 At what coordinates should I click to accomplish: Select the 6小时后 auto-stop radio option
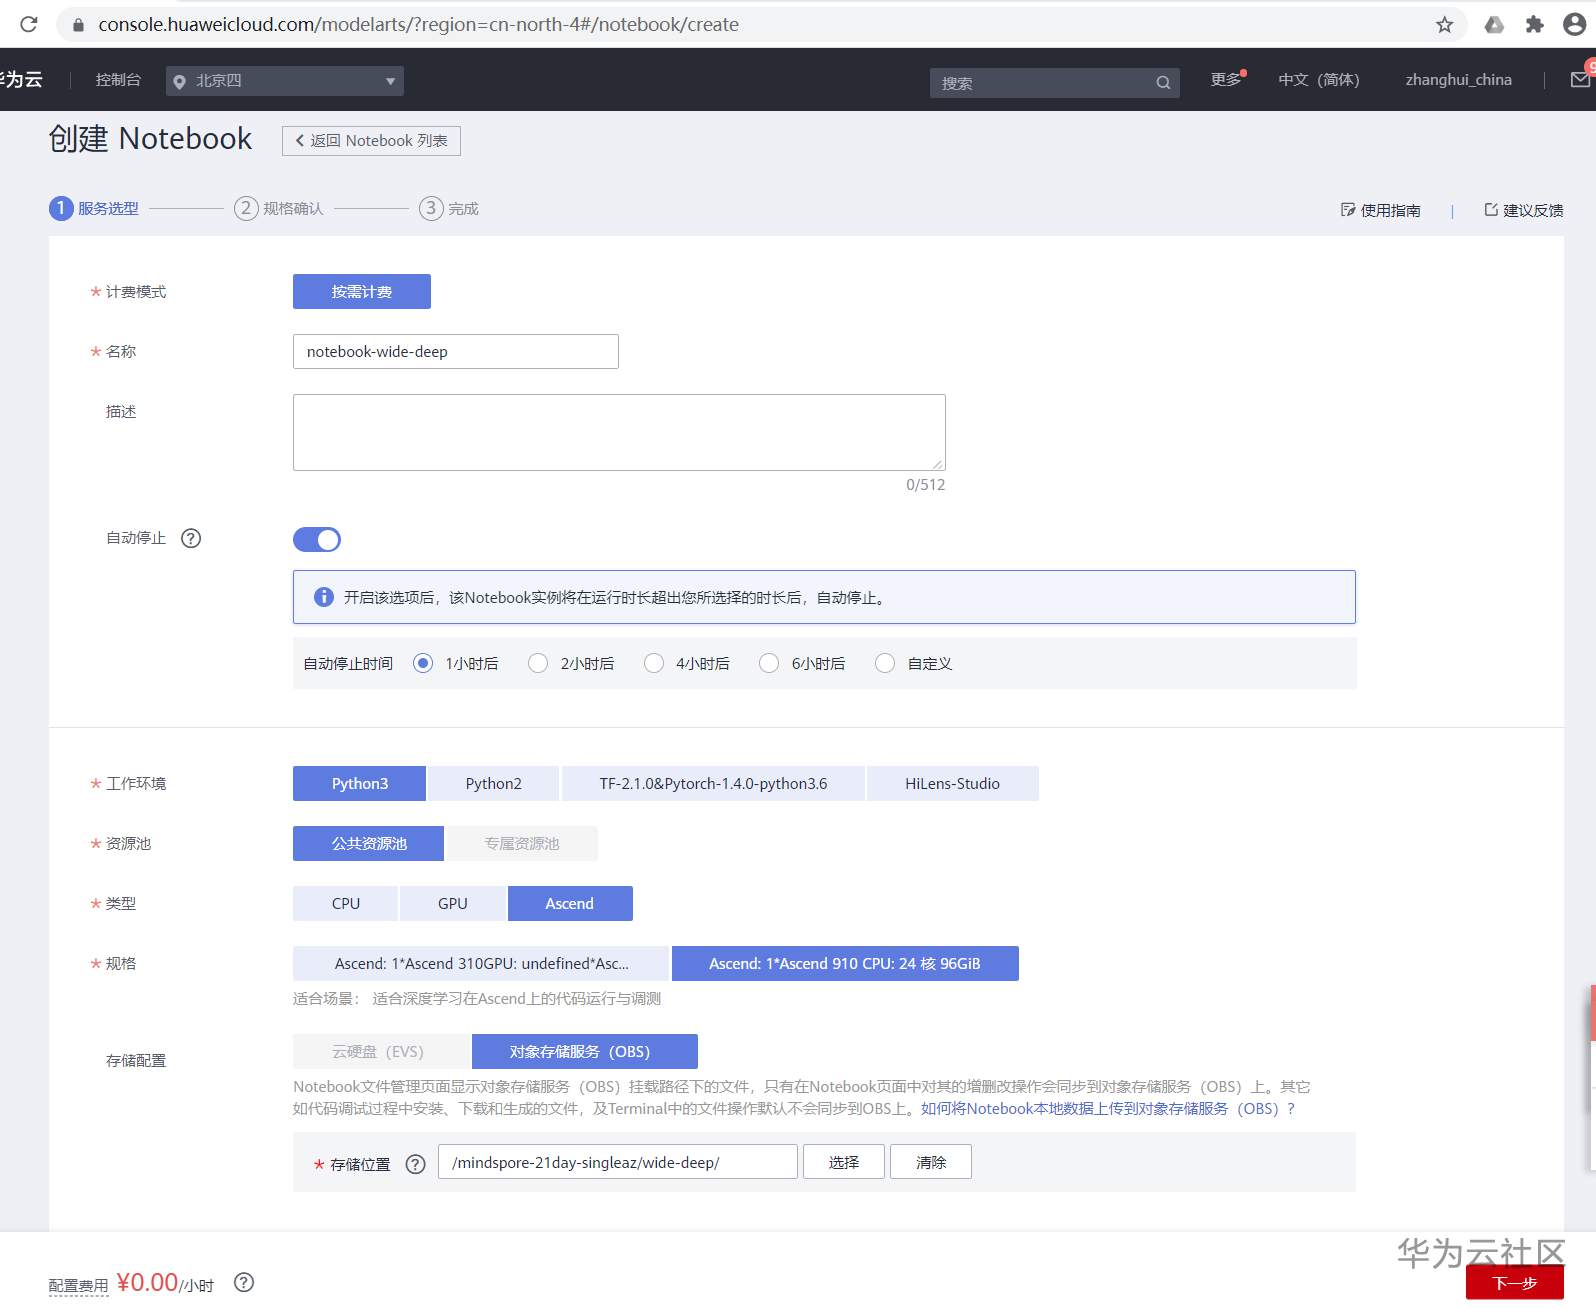[x=769, y=663]
